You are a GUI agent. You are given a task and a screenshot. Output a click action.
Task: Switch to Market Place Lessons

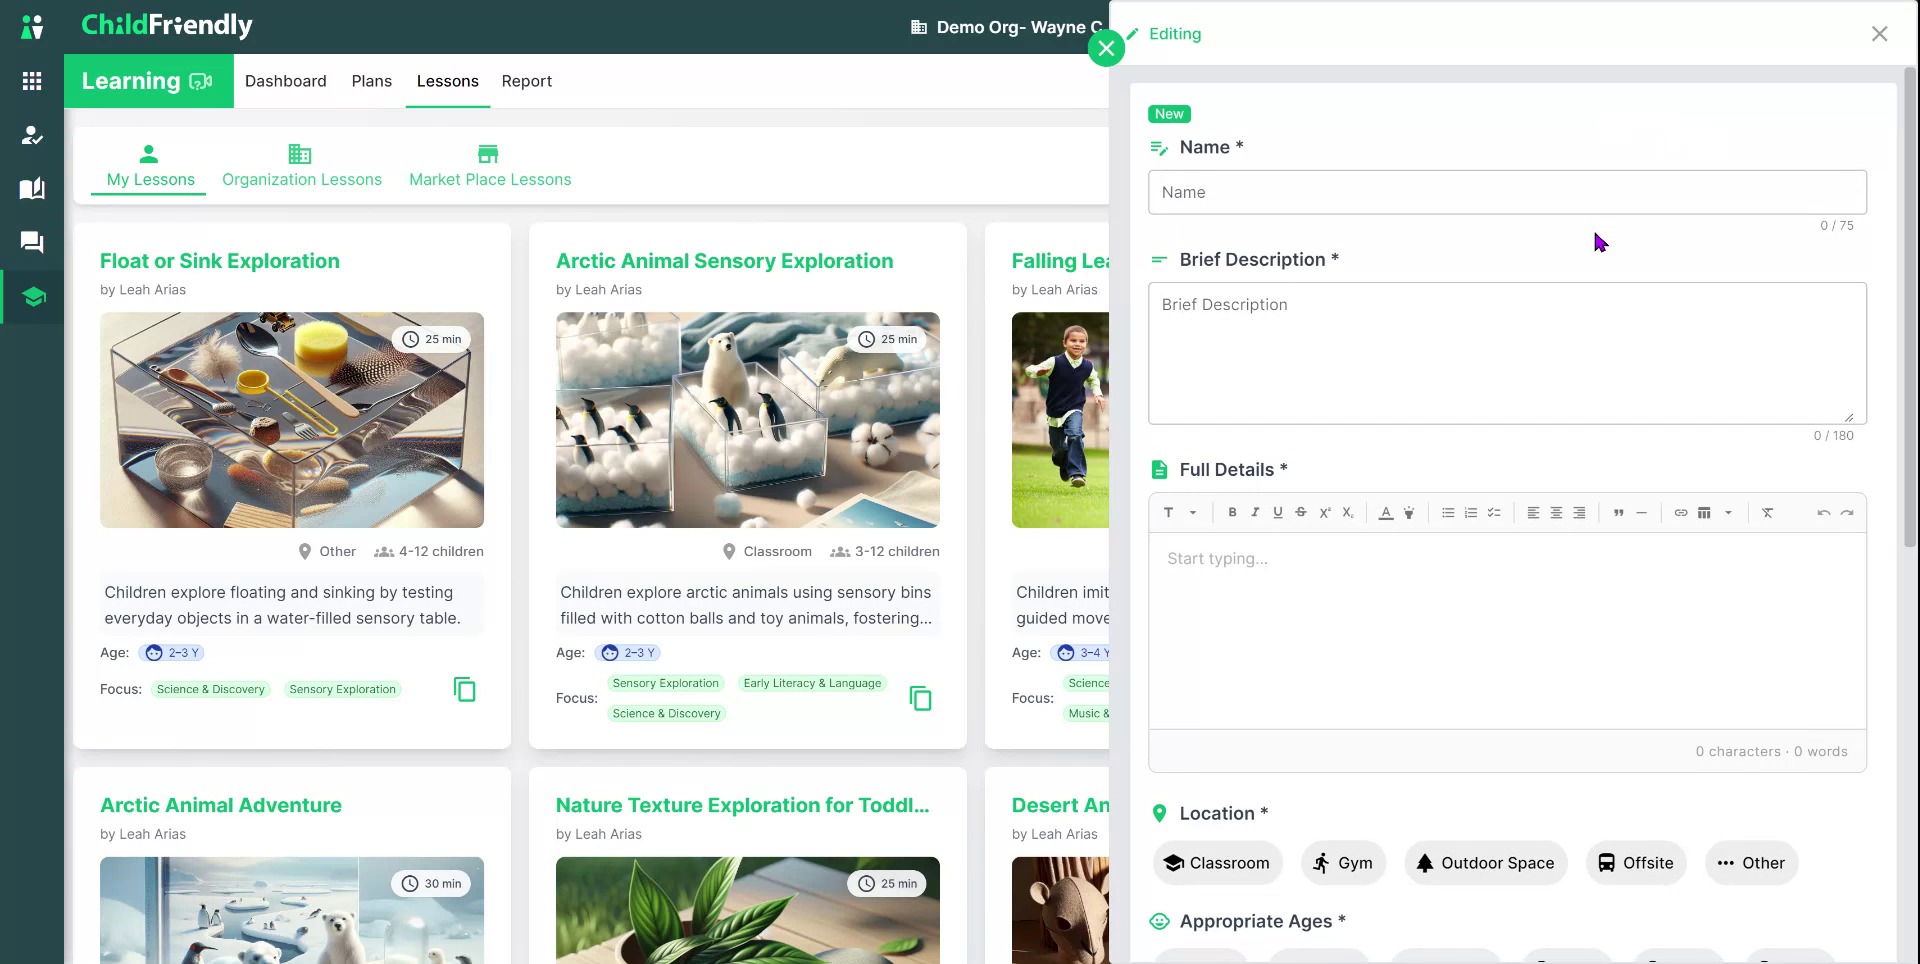click(x=490, y=166)
